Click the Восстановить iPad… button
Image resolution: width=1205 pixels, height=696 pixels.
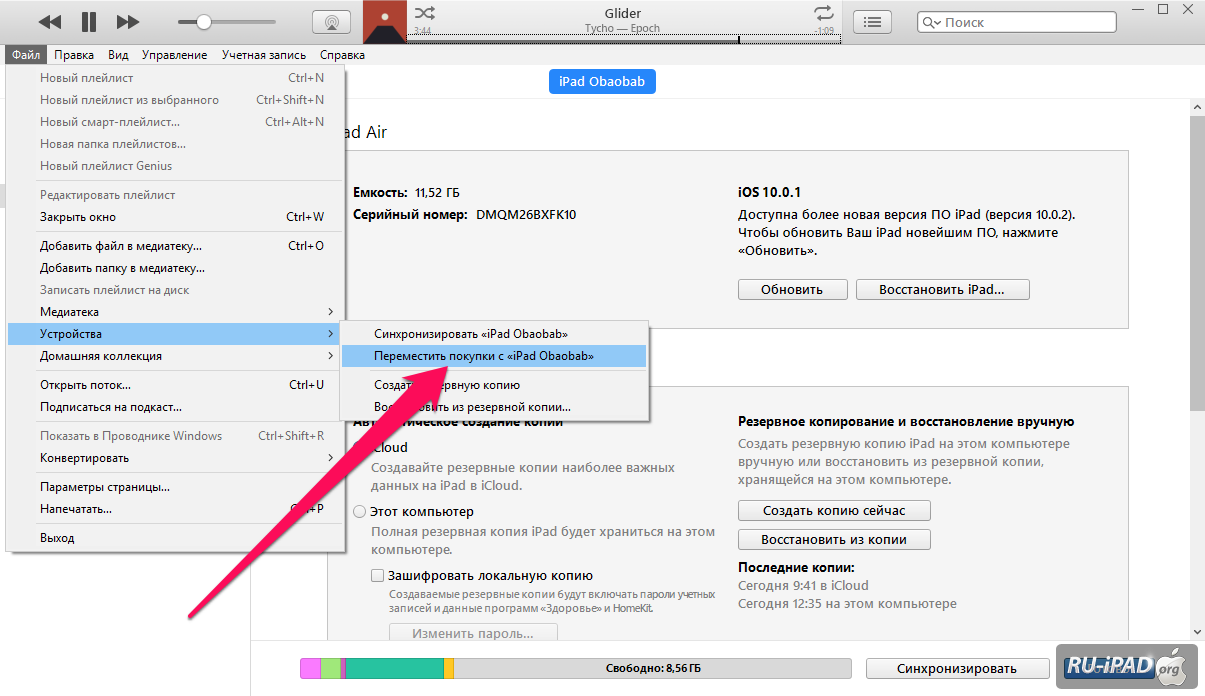(942, 289)
